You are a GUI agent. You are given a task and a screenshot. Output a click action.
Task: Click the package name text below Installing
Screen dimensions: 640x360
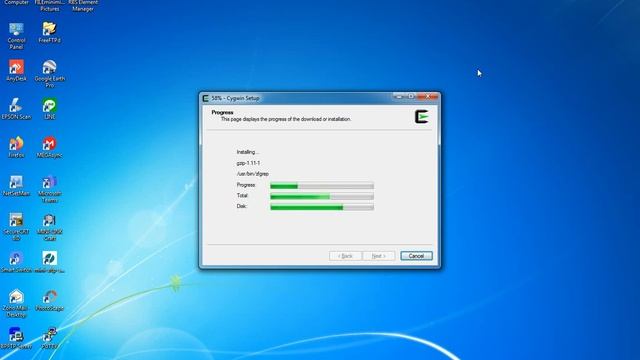click(248, 163)
